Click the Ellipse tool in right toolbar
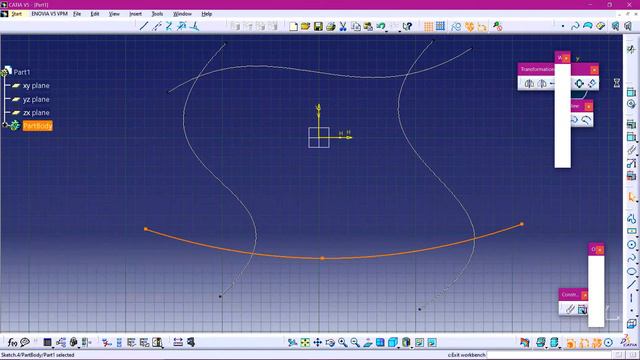The image size is (640, 360). pos(631,271)
